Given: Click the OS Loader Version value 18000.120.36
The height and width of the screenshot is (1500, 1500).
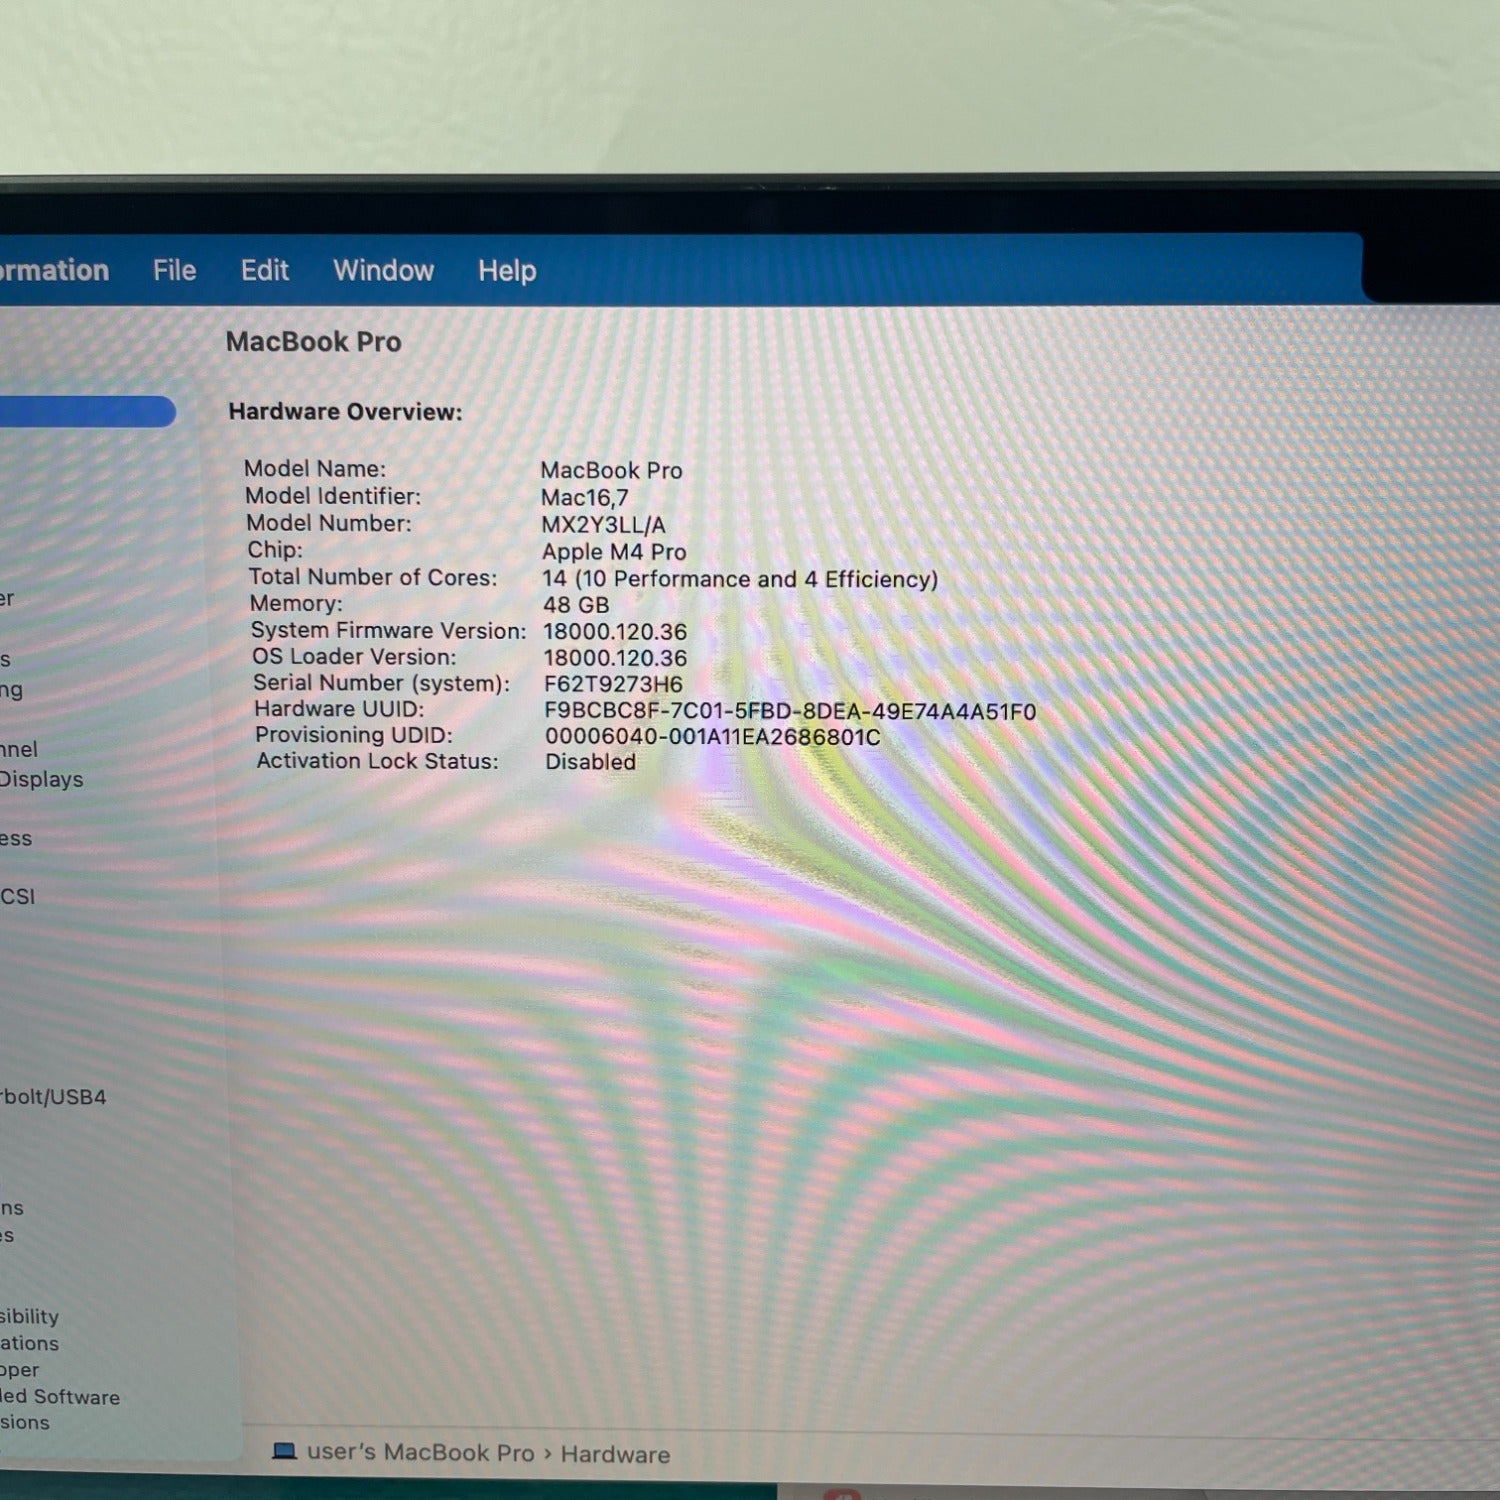Looking at the screenshot, I should (616, 658).
